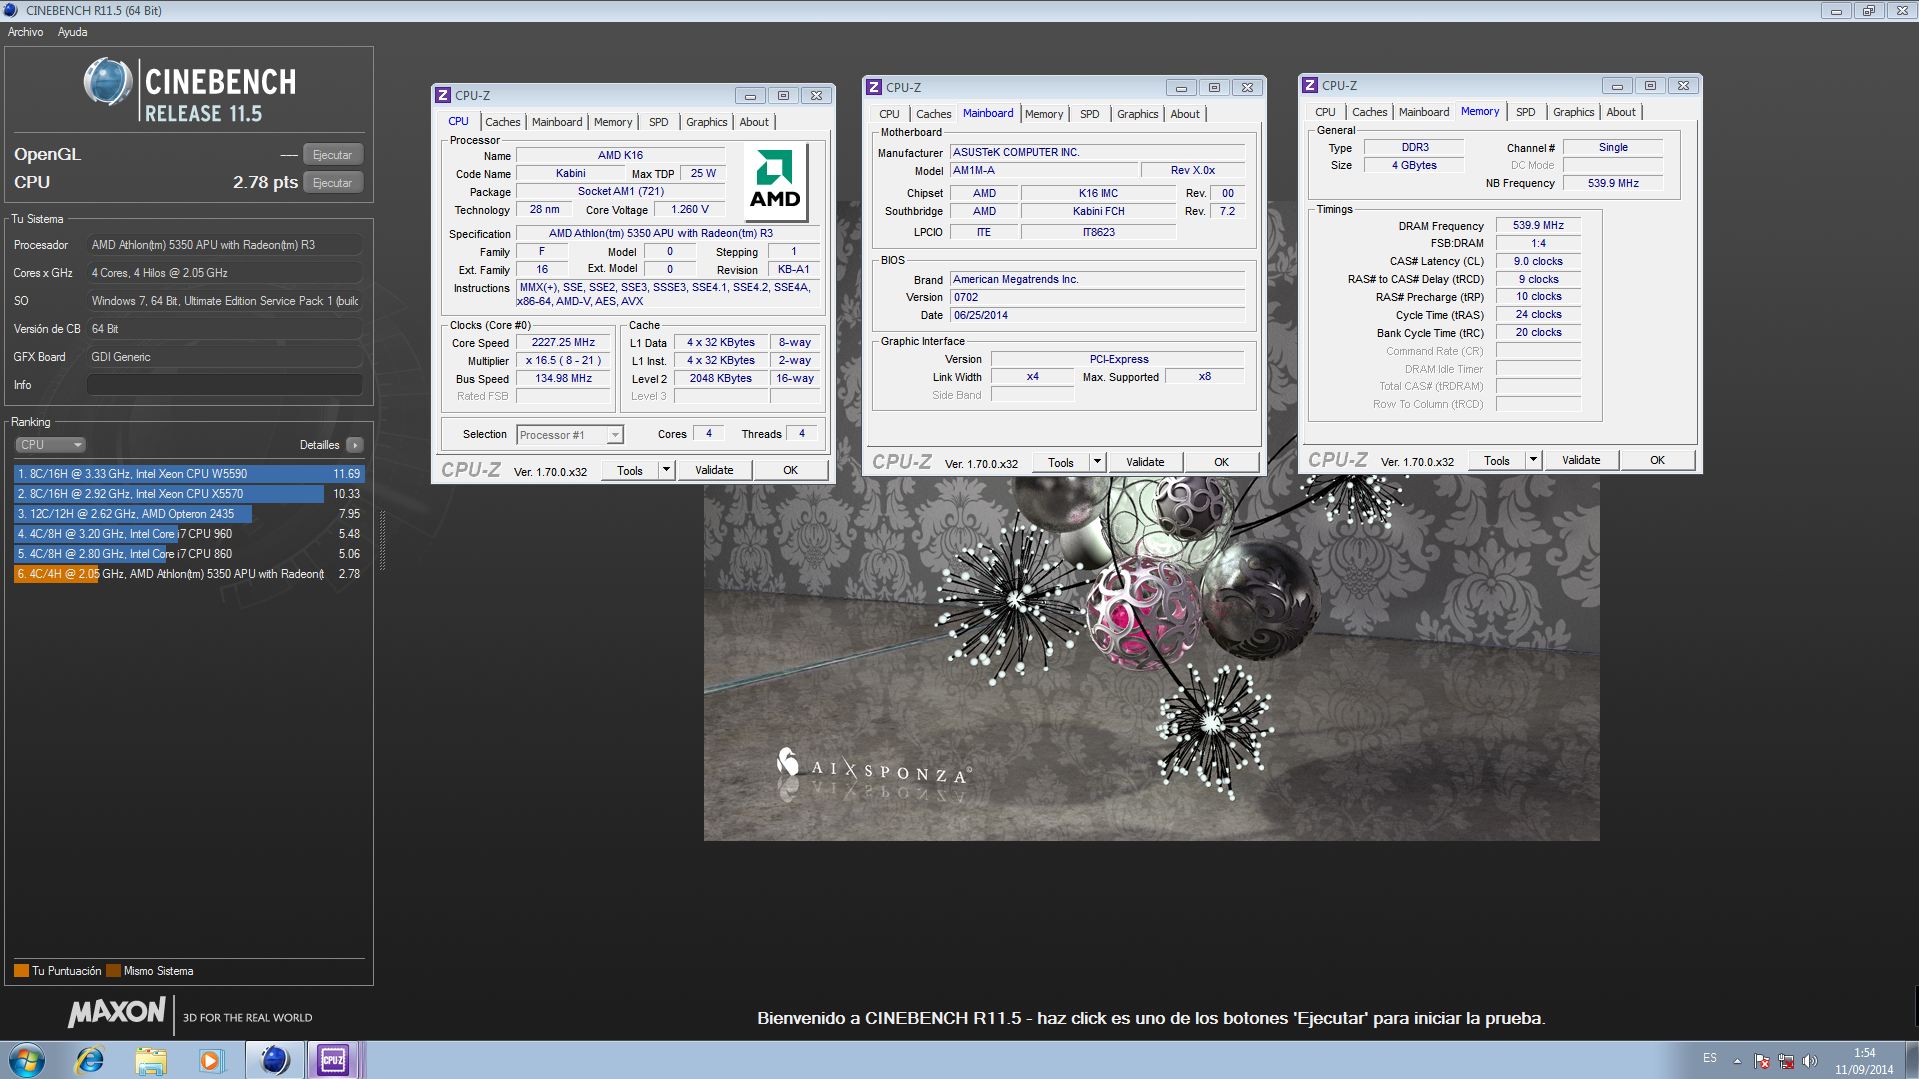
Task: Click ES language indicator in taskbar
Action: (x=1710, y=1058)
